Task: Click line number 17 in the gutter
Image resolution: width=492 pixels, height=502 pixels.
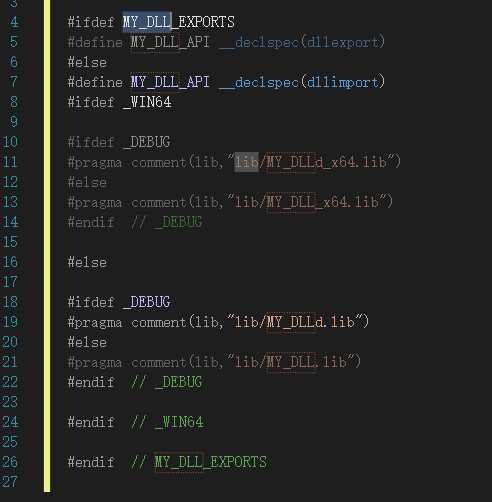Action: (10, 282)
